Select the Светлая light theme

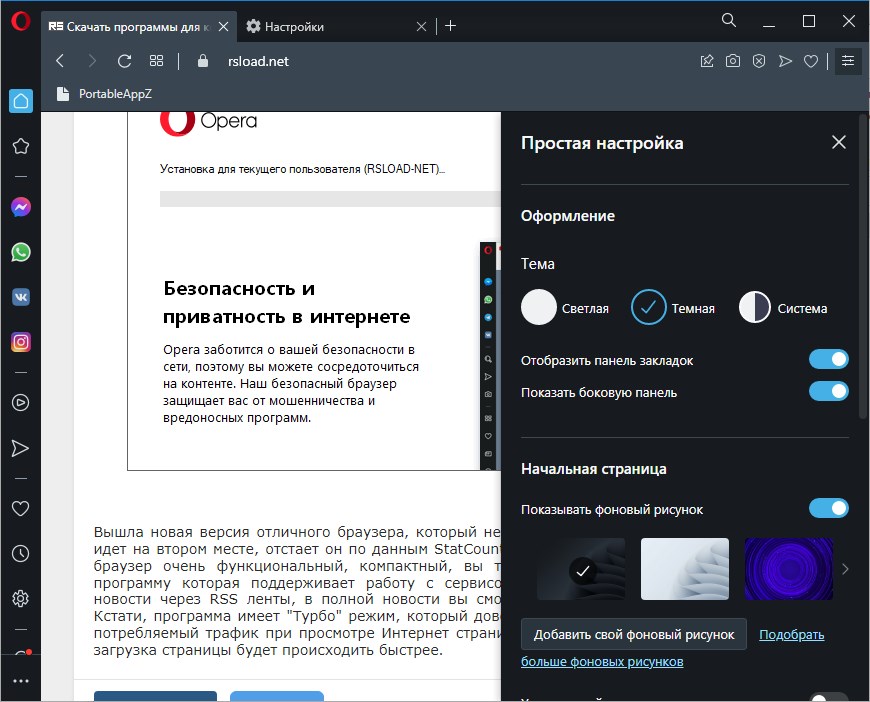539,307
